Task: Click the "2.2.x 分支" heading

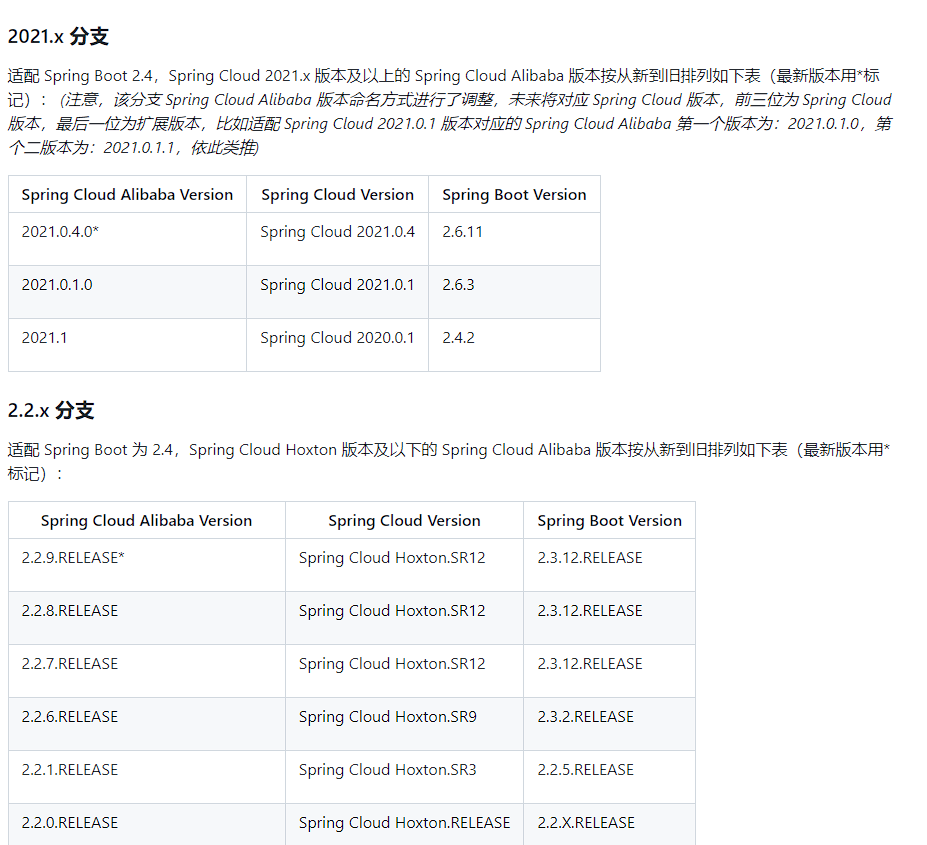Action: tap(51, 410)
